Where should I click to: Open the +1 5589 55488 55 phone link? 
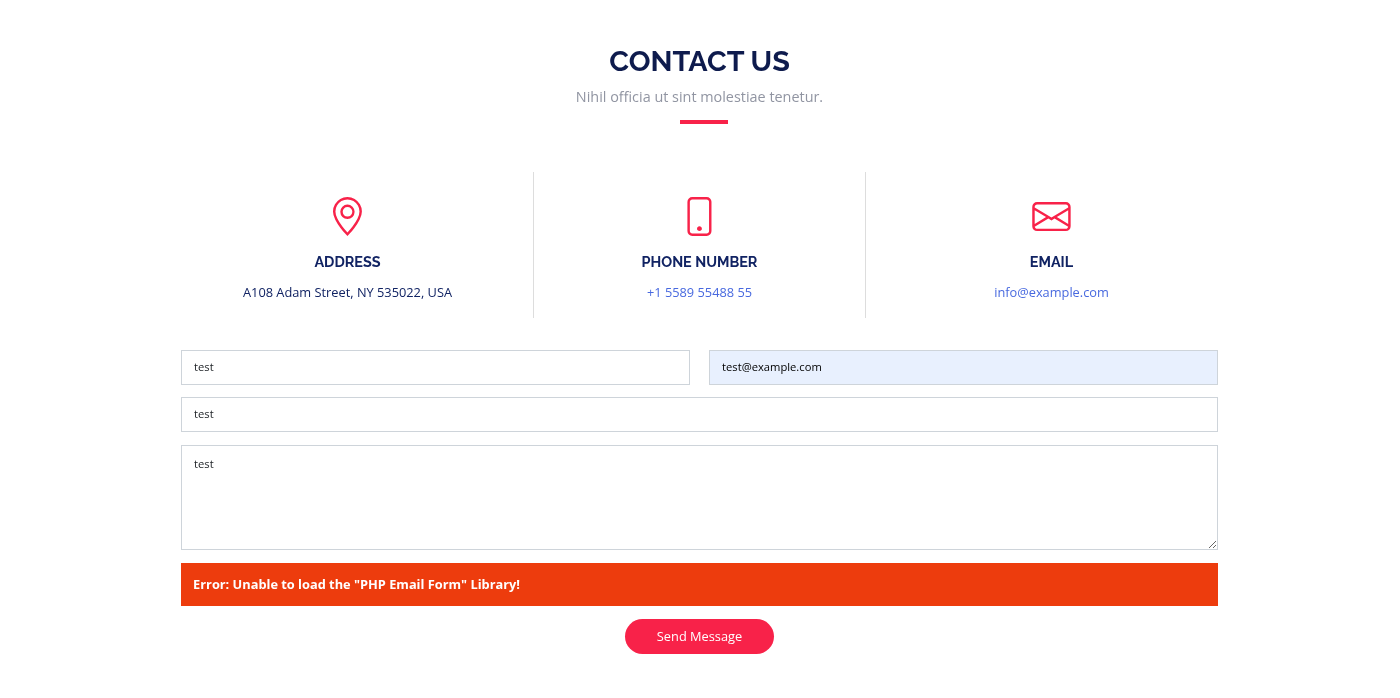pos(699,293)
